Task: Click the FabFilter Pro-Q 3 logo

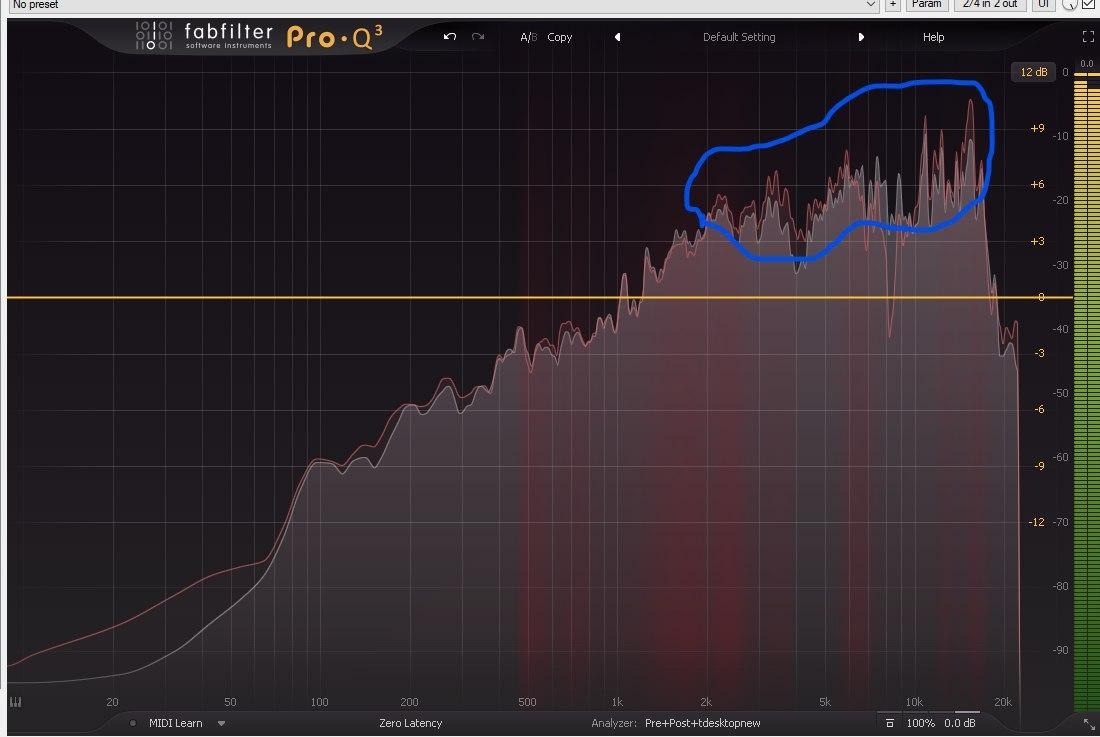Action: point(259,36)
